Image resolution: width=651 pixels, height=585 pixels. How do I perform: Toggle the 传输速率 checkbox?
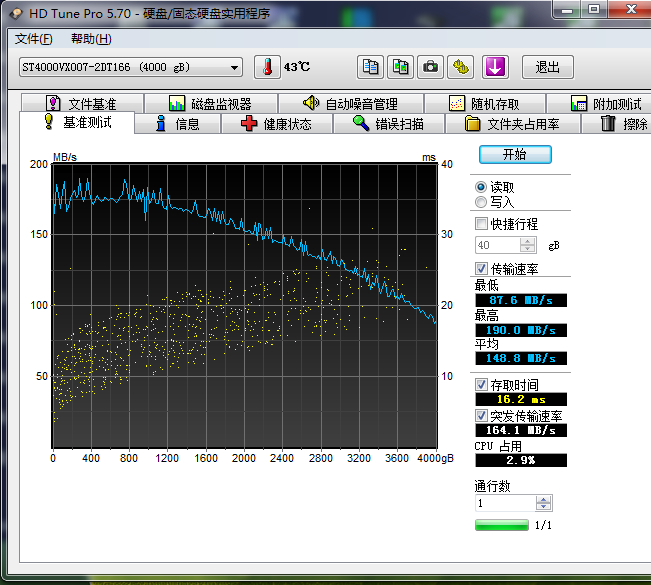coord(481,269)
